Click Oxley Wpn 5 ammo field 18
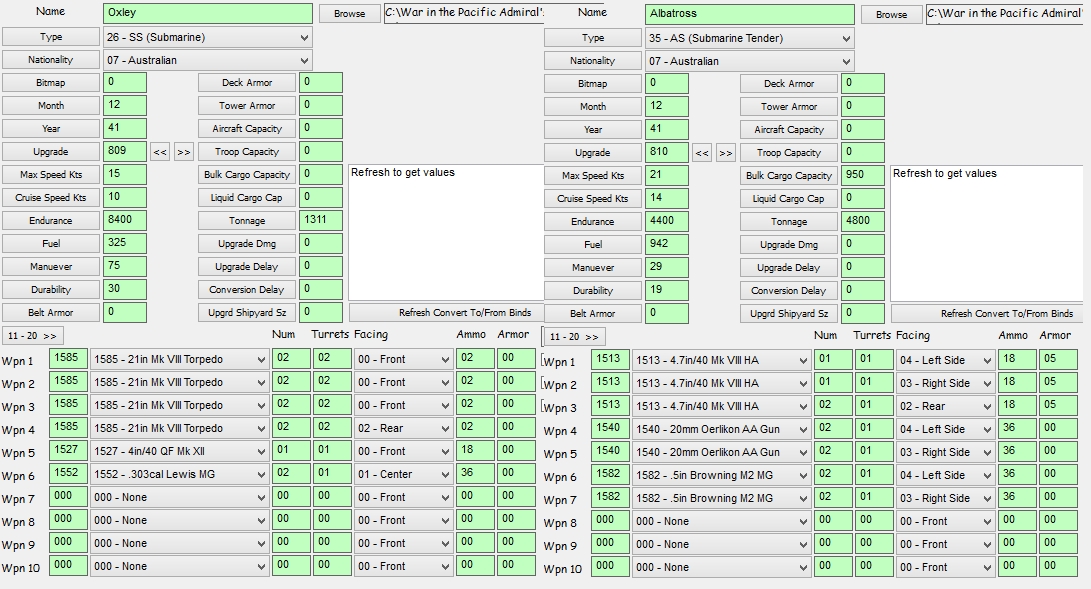The height and width of the screenshot is (589, 1091). (475, 451)
